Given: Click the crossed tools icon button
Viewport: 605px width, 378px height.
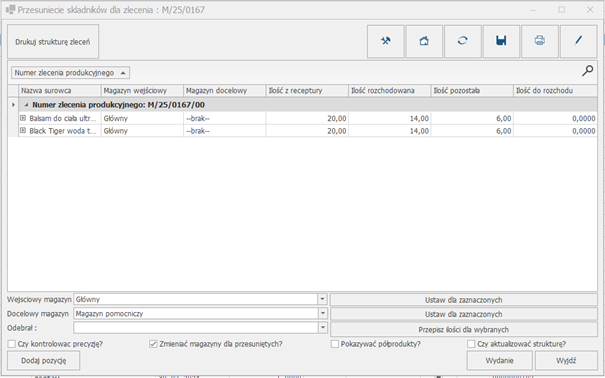Looking at the screenshot, I should (385, 41).
